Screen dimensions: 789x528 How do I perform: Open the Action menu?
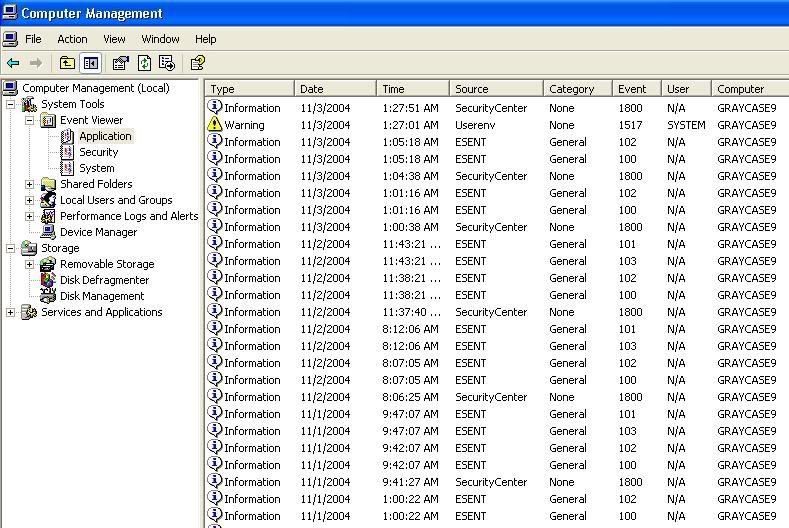[x=72, y=39]
